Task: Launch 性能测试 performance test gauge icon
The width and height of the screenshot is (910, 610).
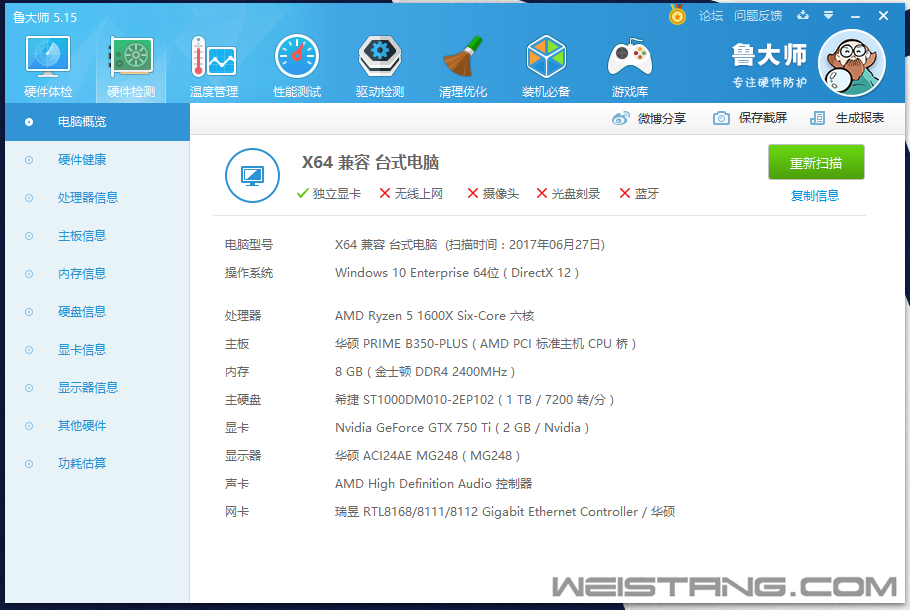Action: pos(297,56)
